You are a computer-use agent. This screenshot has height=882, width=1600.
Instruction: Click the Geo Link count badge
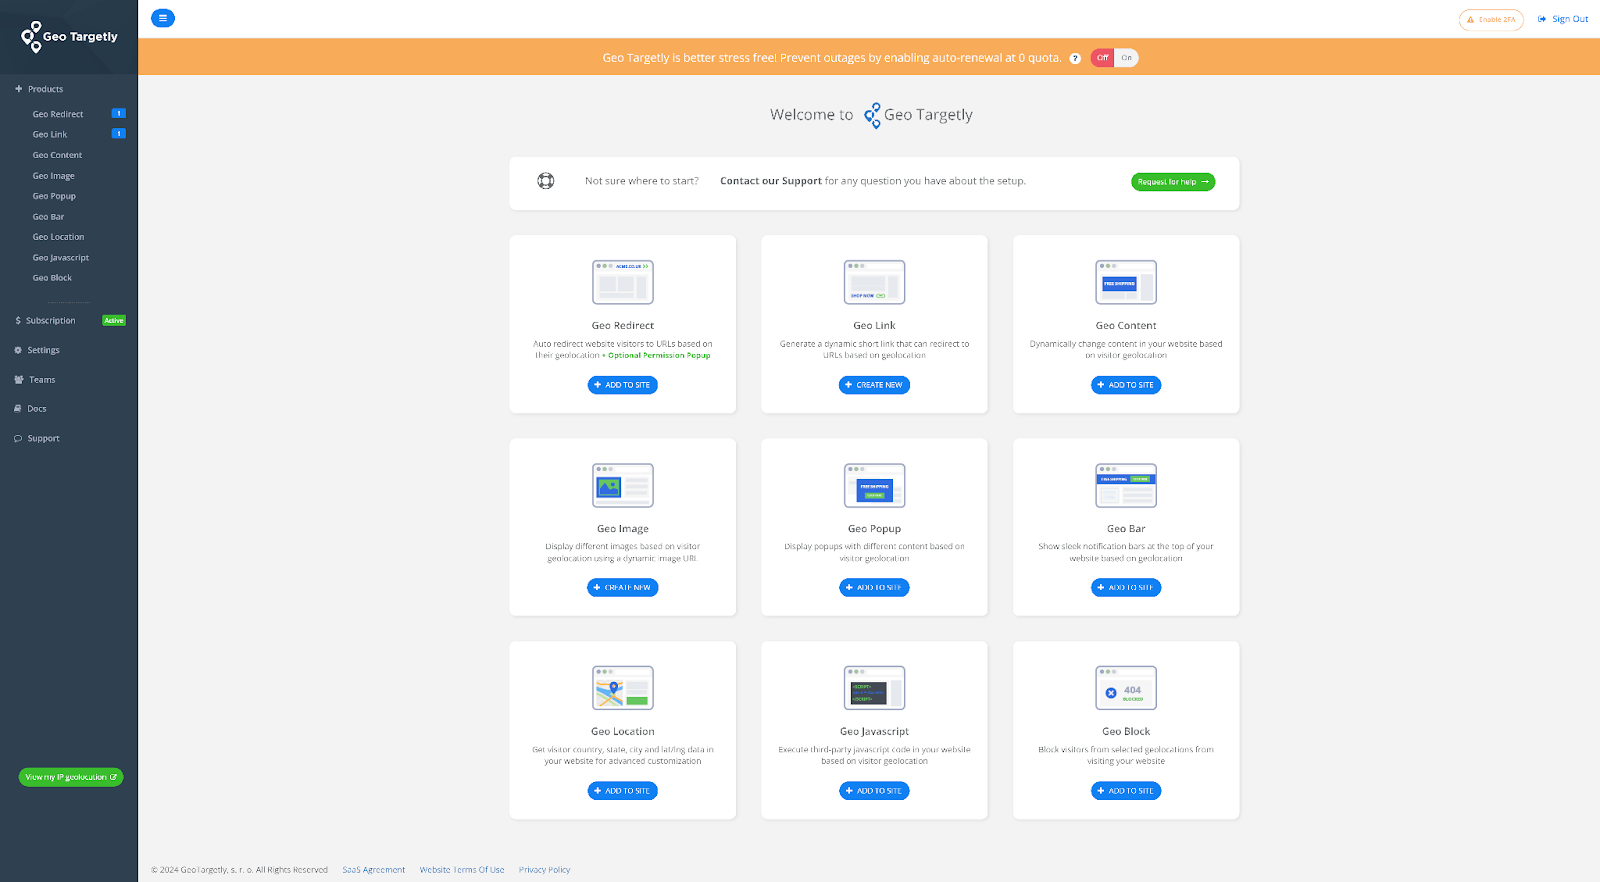point(118,133)
